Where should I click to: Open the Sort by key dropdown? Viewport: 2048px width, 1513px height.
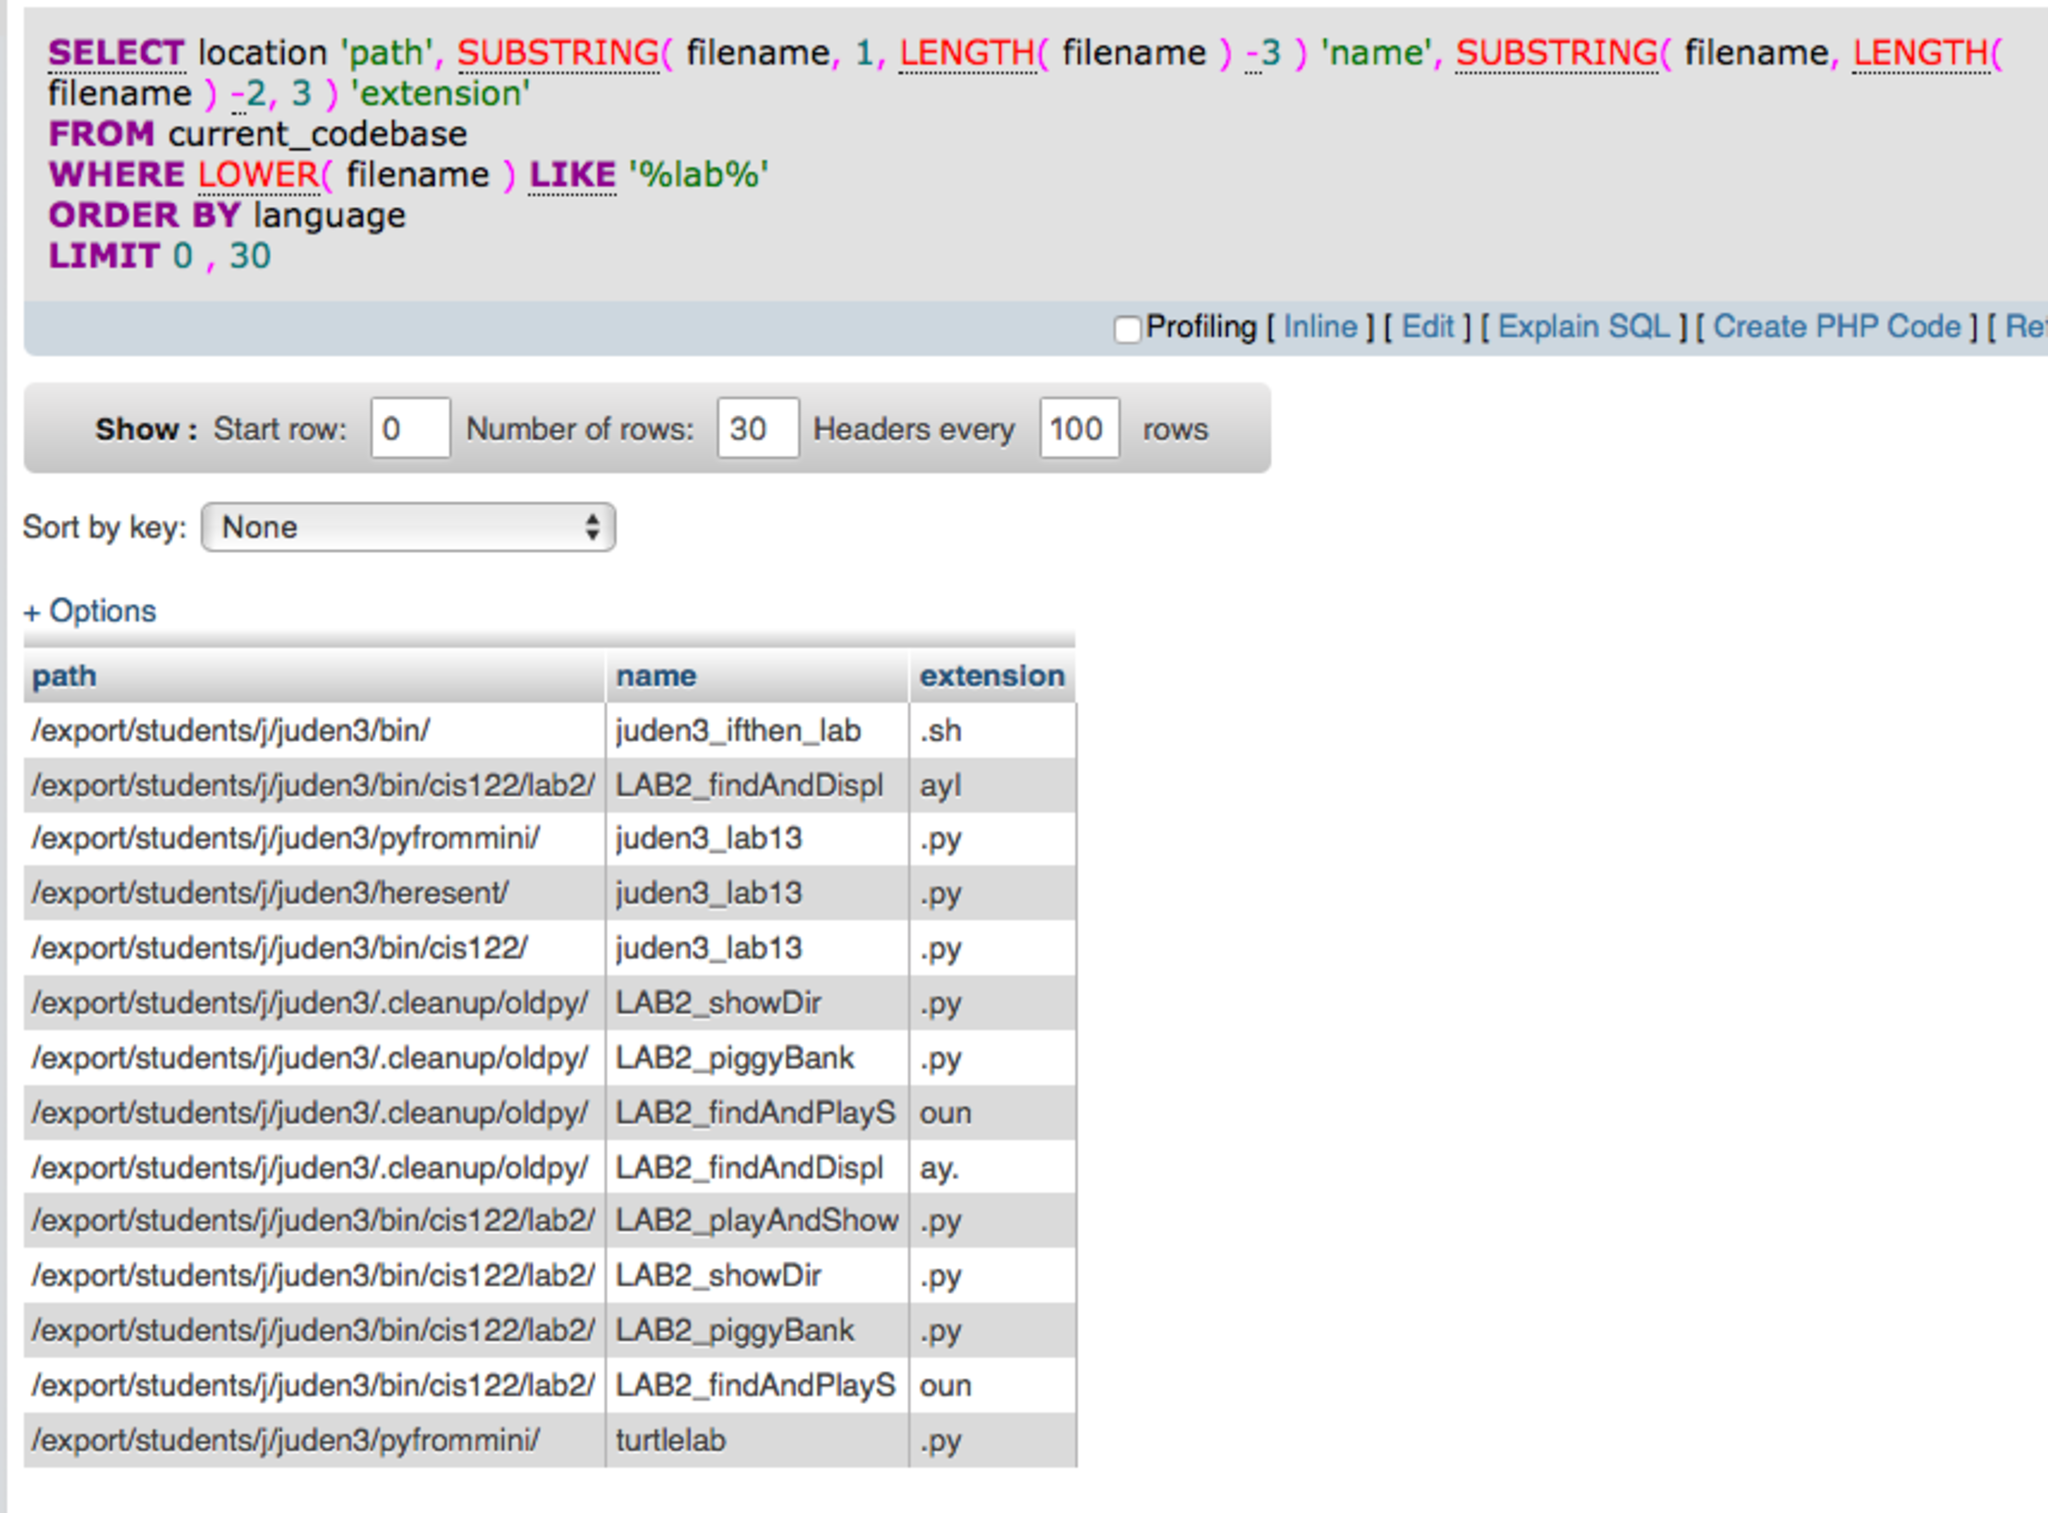point(408,527)
